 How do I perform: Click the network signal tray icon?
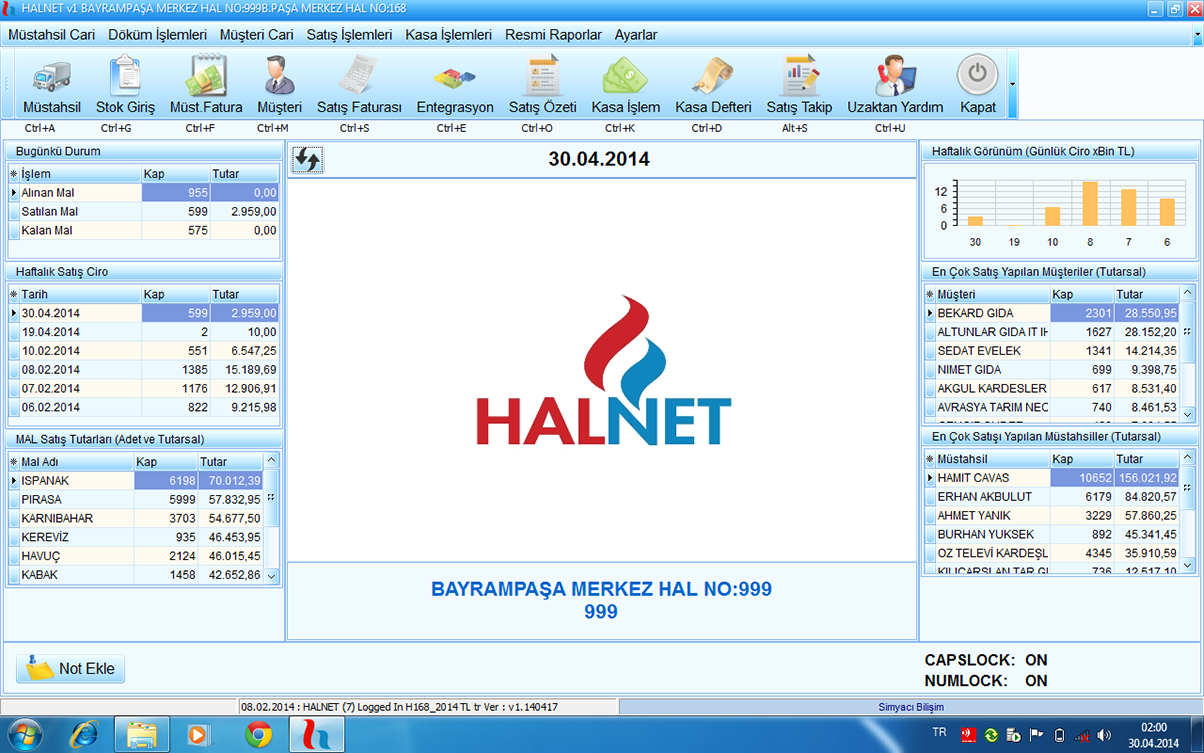[1082, 736]
